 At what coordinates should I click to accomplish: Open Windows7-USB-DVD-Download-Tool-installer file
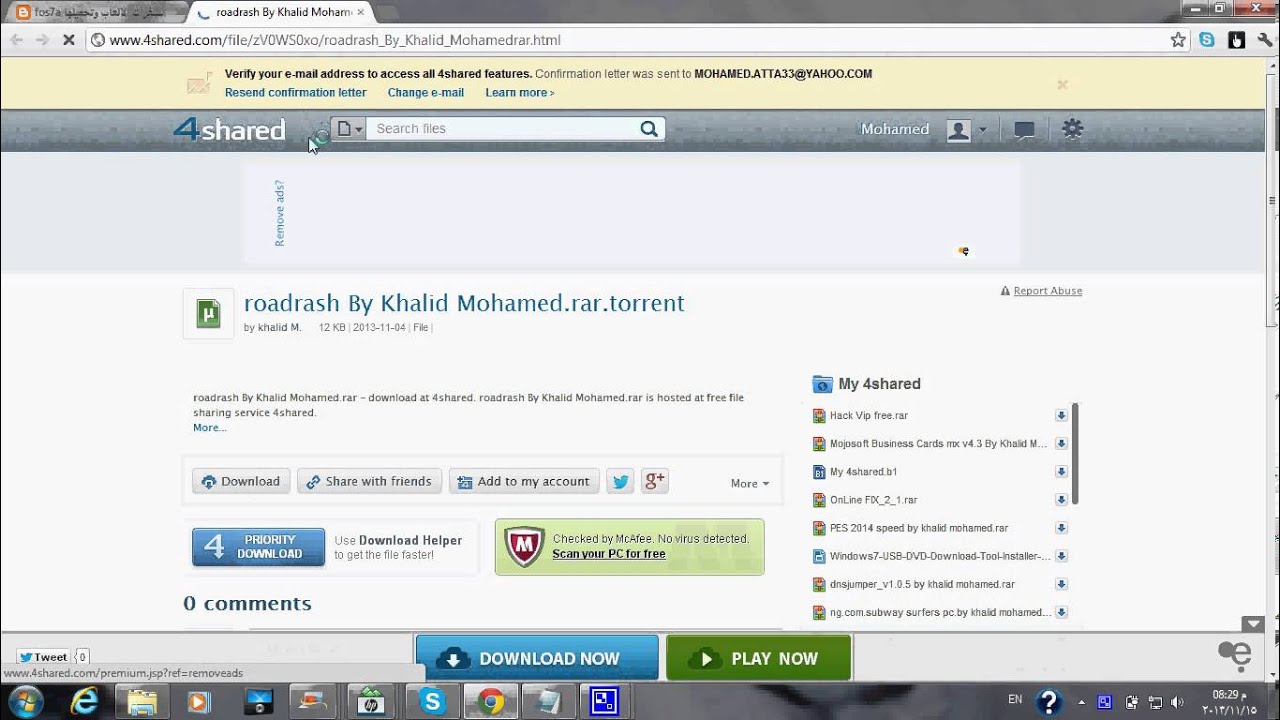[x=940, y=555]
